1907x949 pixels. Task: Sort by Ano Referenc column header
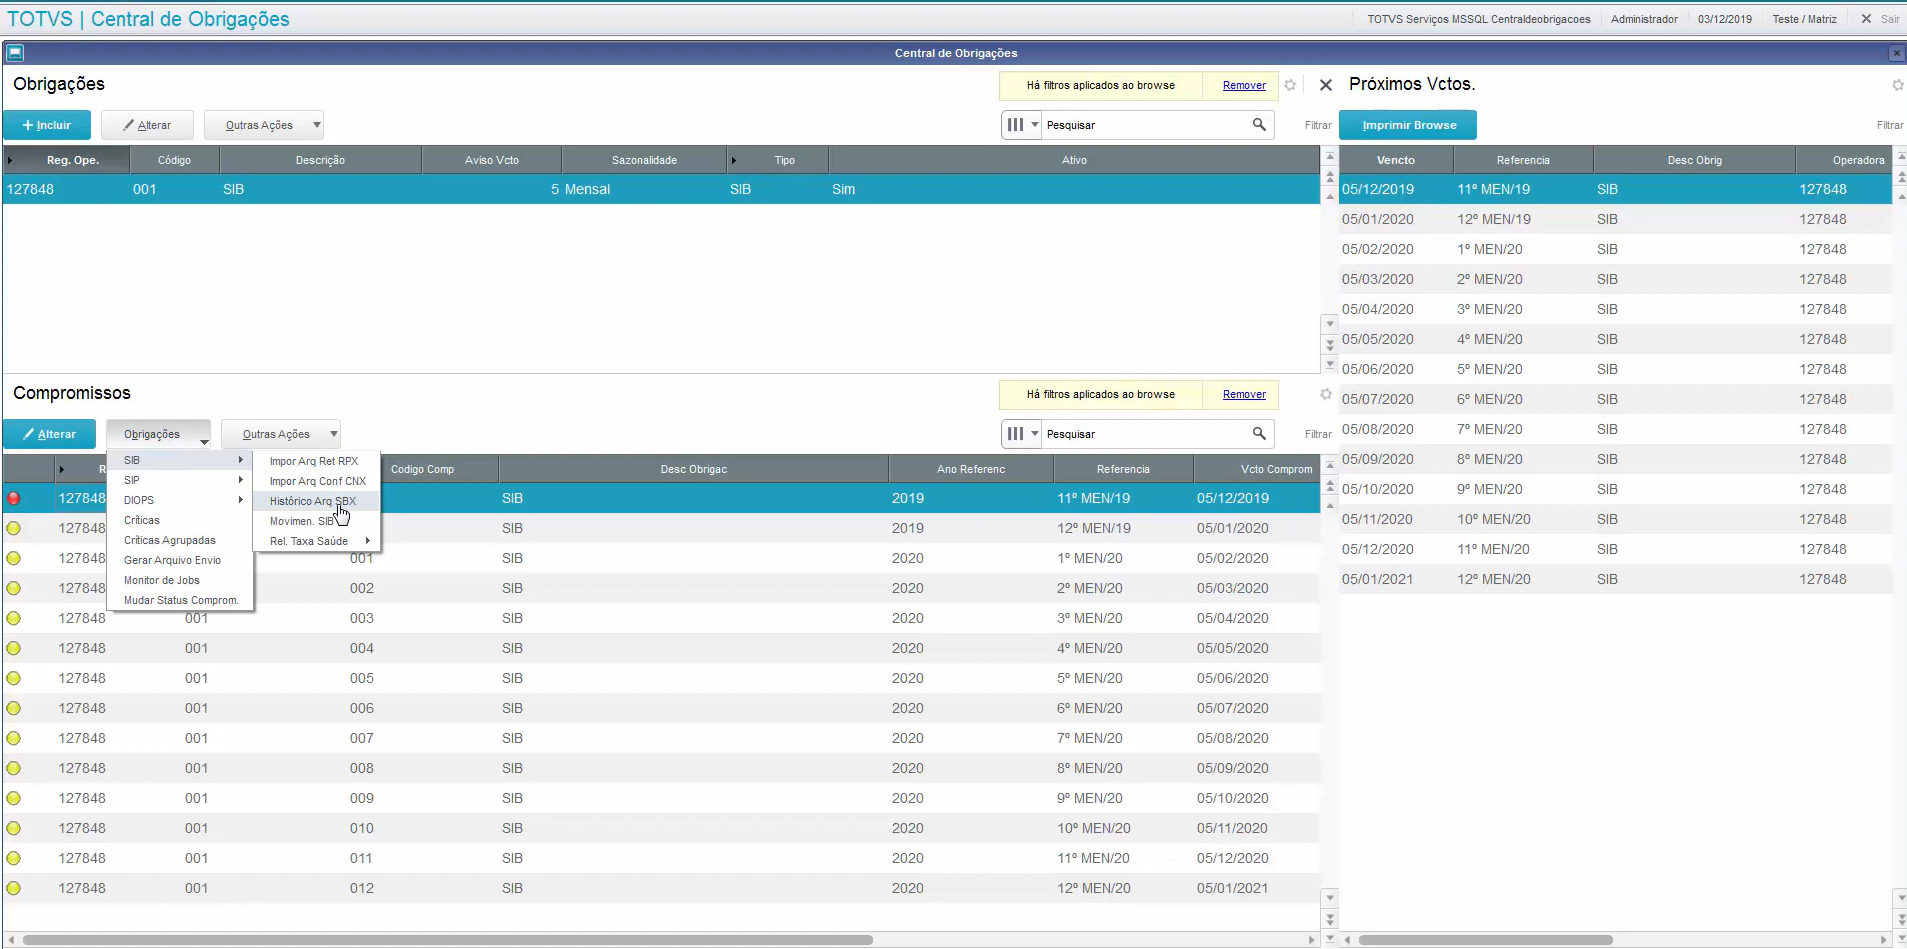pyautogui.click(x=971, y=469)
